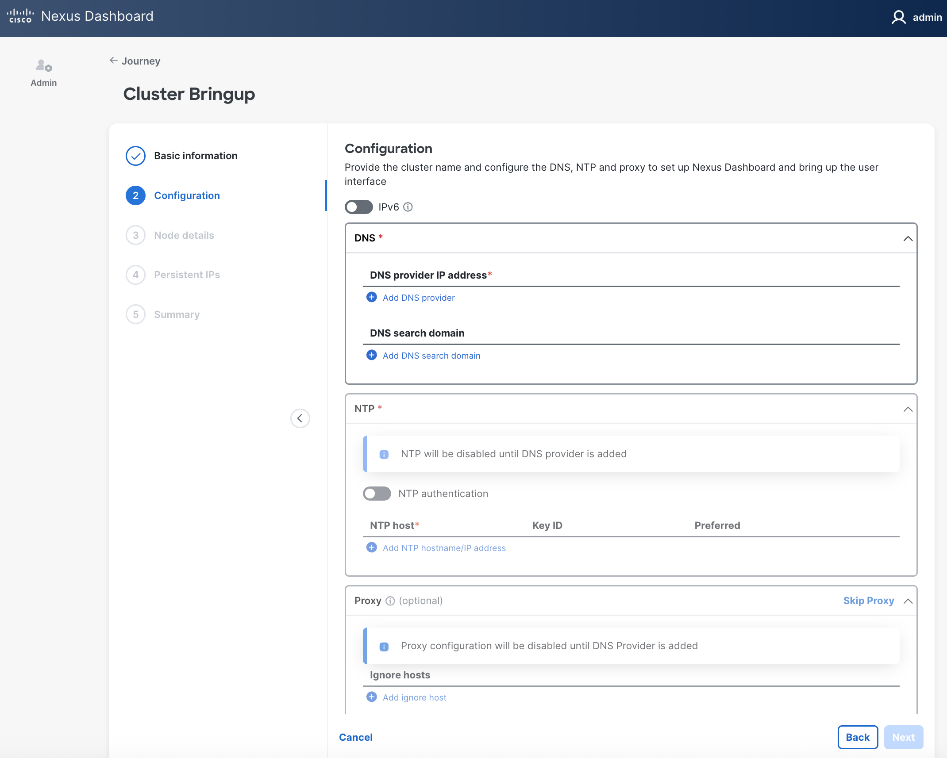Click the Cancel link
The height and width of the screenshot is (758, 947).
pyautogui.click(x=356, y=737)
